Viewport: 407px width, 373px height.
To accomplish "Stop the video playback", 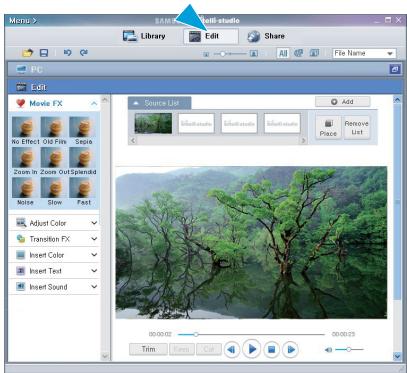I will pyautogui.click(x=271, y=350).
